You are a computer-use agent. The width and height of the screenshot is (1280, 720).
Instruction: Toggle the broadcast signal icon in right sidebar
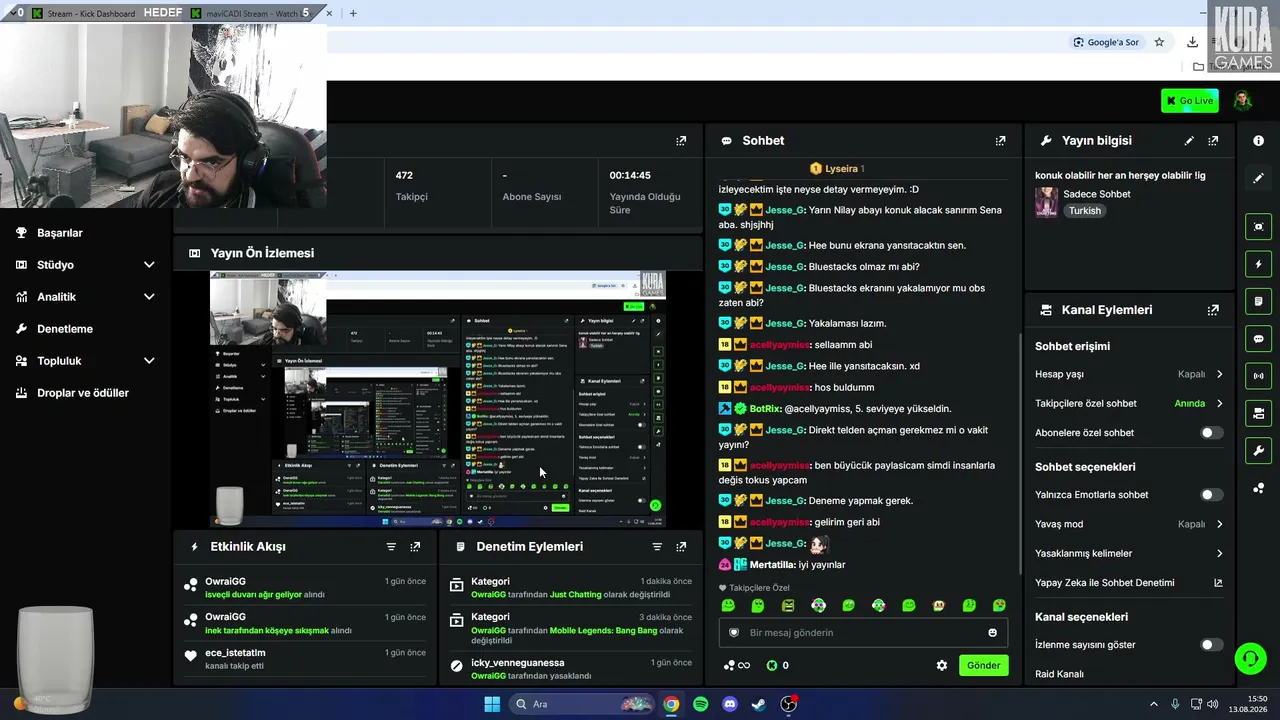pos(1258,376)
